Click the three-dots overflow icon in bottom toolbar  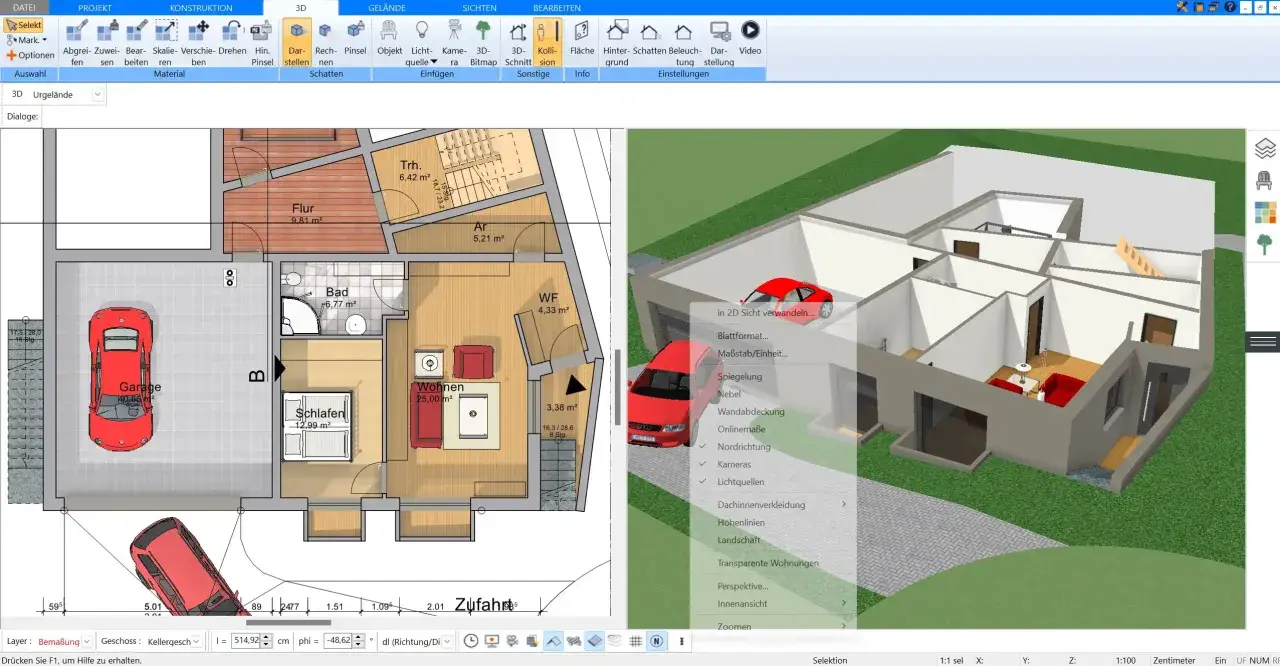pos(682,641)
